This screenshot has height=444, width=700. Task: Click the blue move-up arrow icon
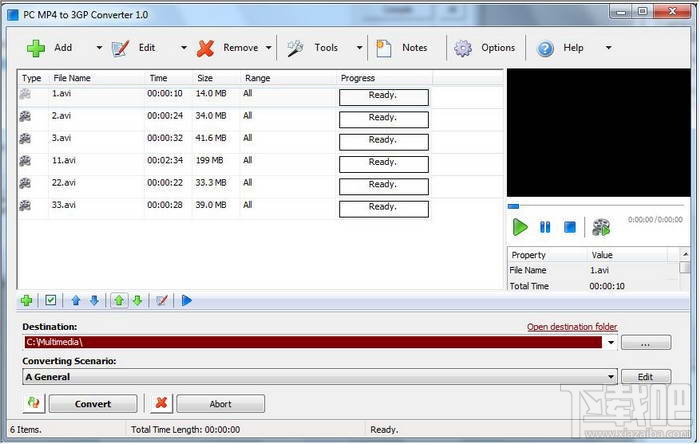pos(76,300)
